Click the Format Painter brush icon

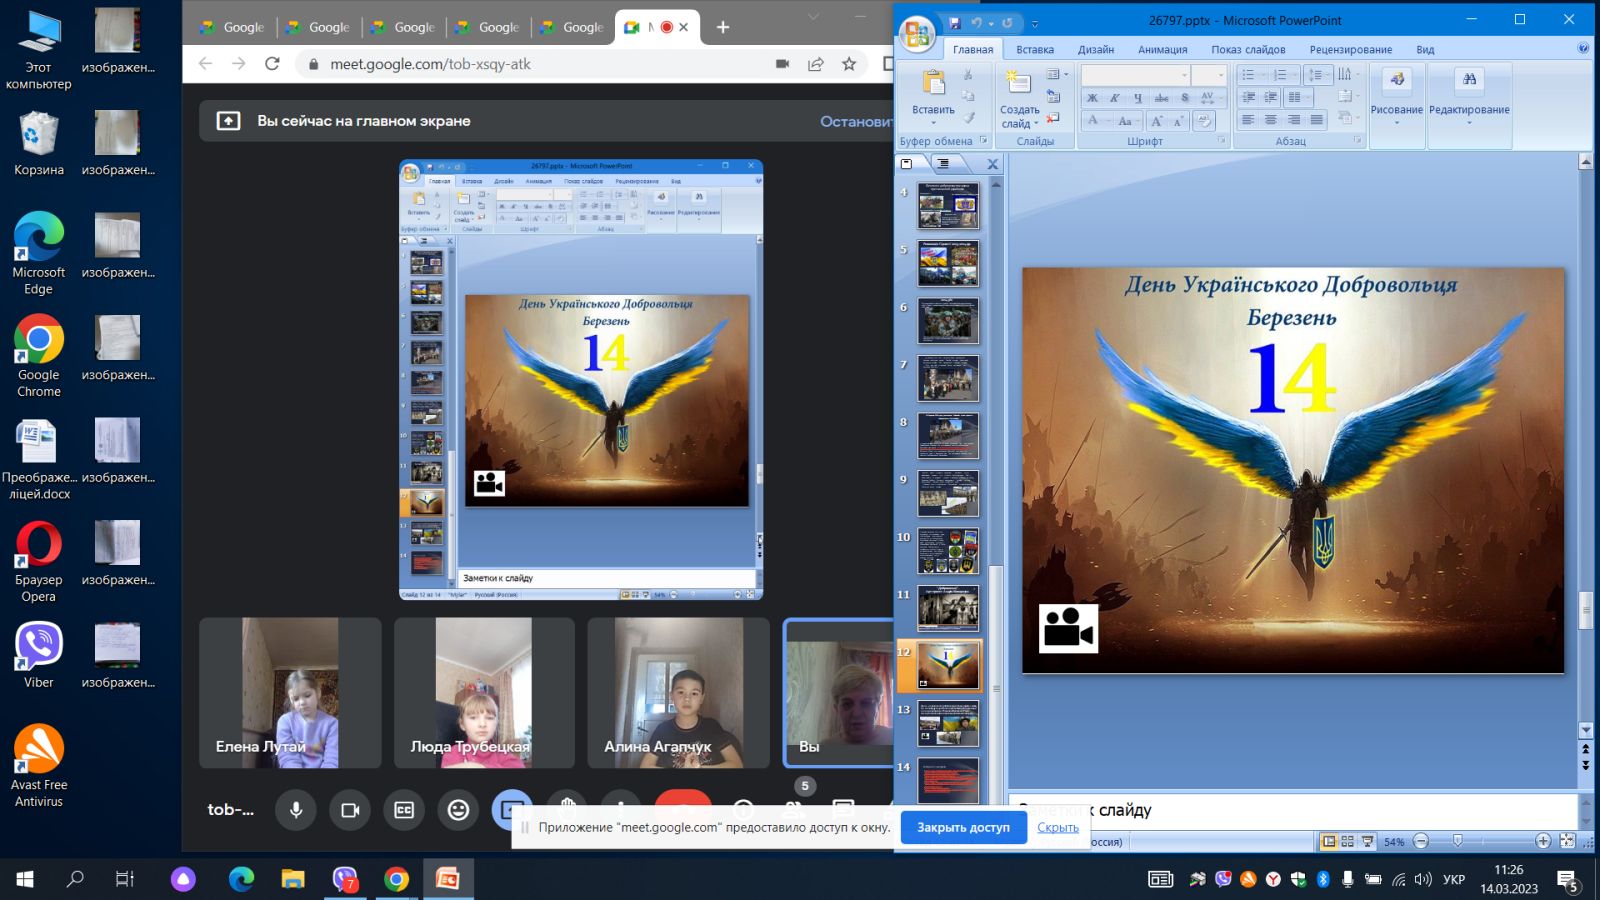(968, 117)
